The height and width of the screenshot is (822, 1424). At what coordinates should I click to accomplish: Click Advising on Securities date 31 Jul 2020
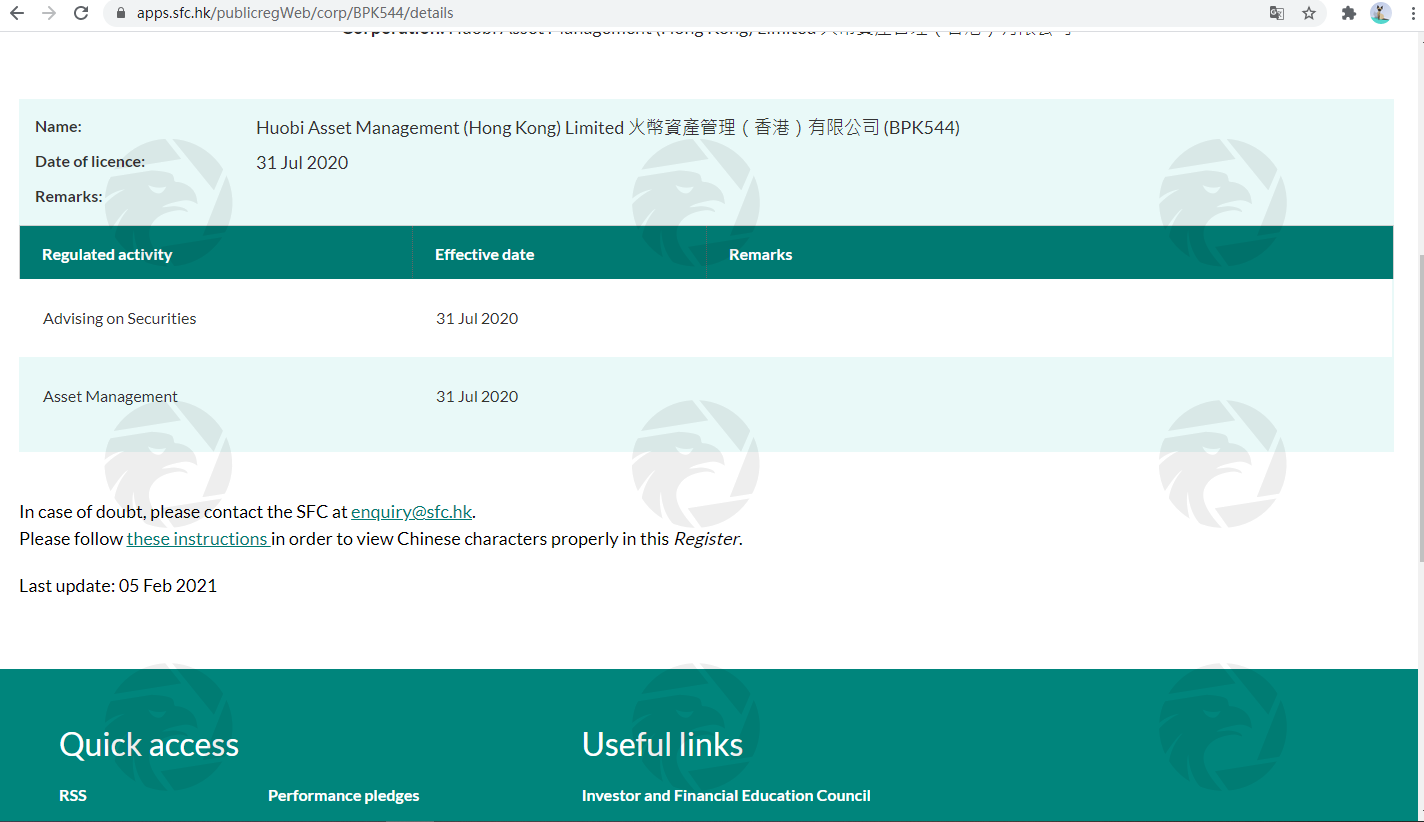pyautogui.click(x=477, y=318)
